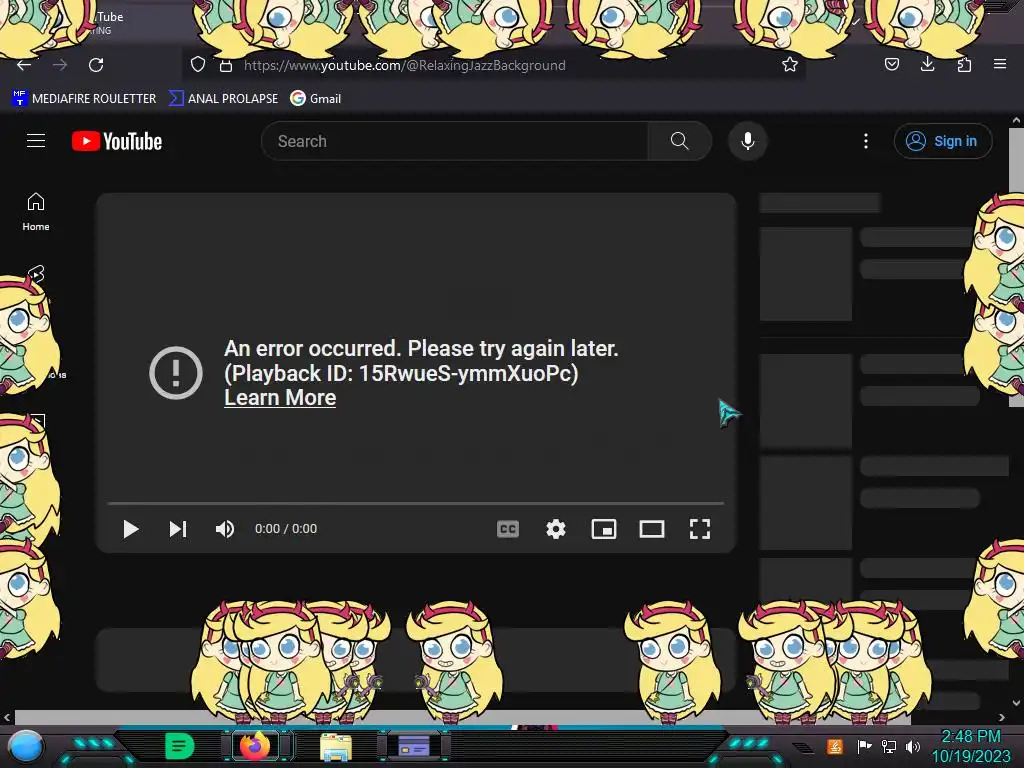Bookmark this page with the star
This screenshot has width=1024, height=768.
(790, 64)
